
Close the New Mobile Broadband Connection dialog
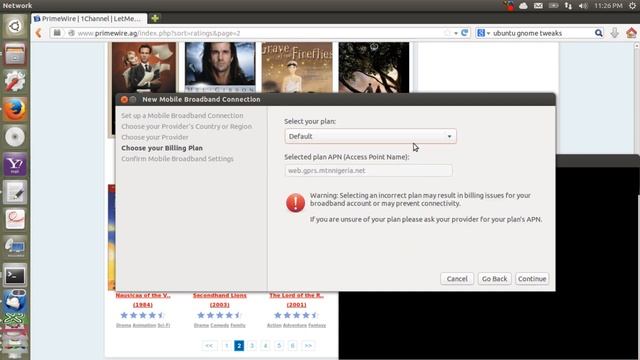[x=124, y=99]
